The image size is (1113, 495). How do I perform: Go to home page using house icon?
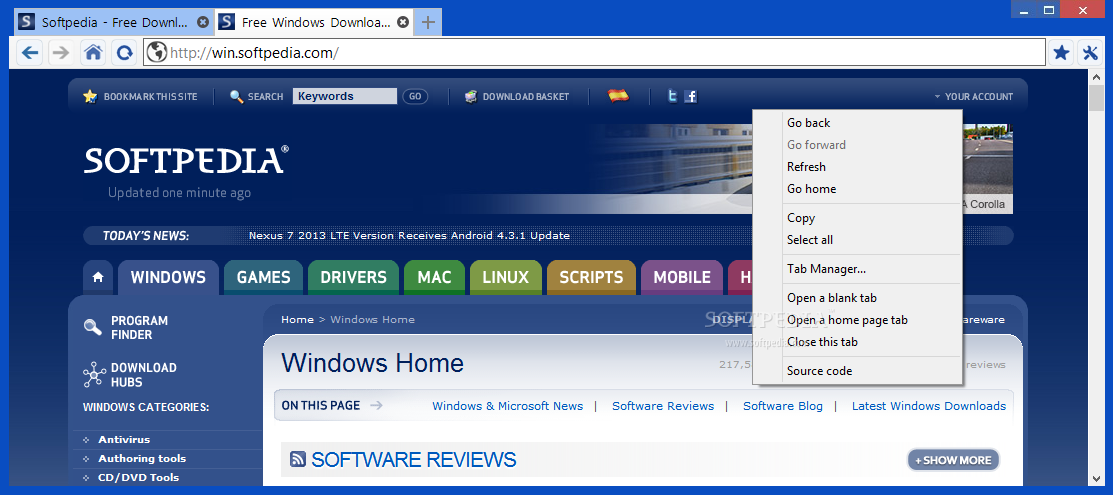tap(93, 52)
